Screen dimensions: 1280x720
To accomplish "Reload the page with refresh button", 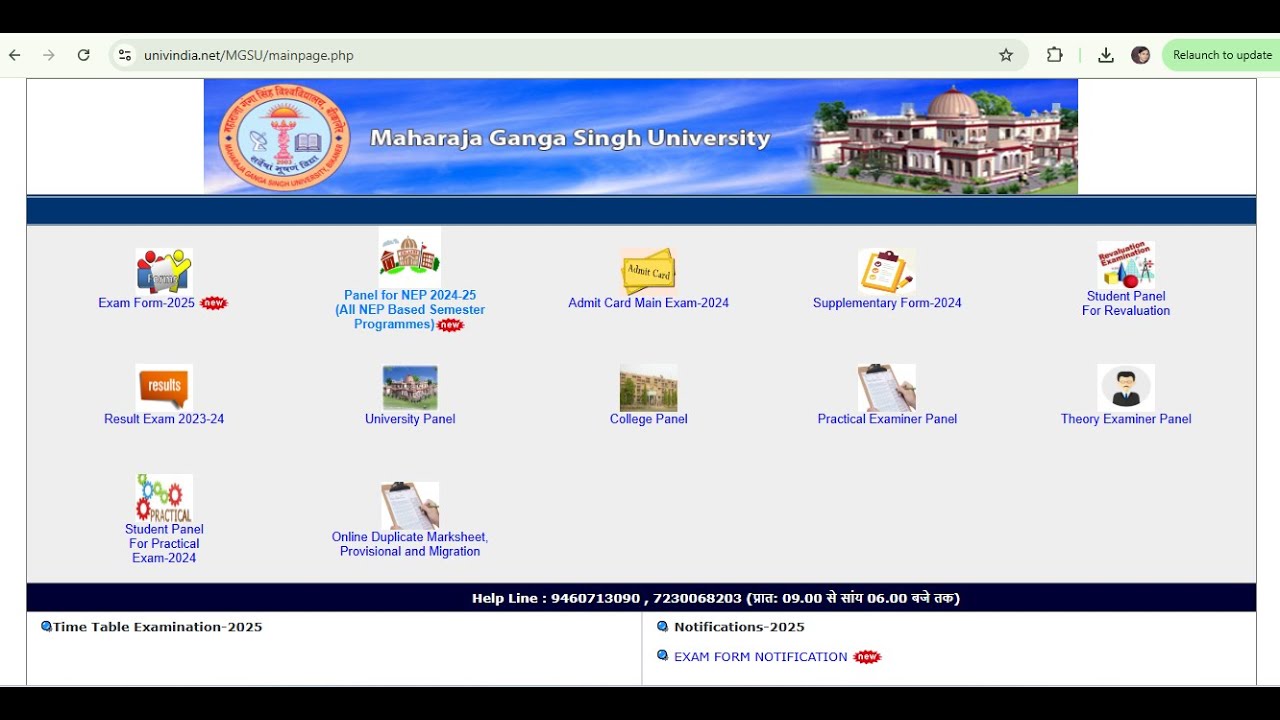I will click(84, 55).
